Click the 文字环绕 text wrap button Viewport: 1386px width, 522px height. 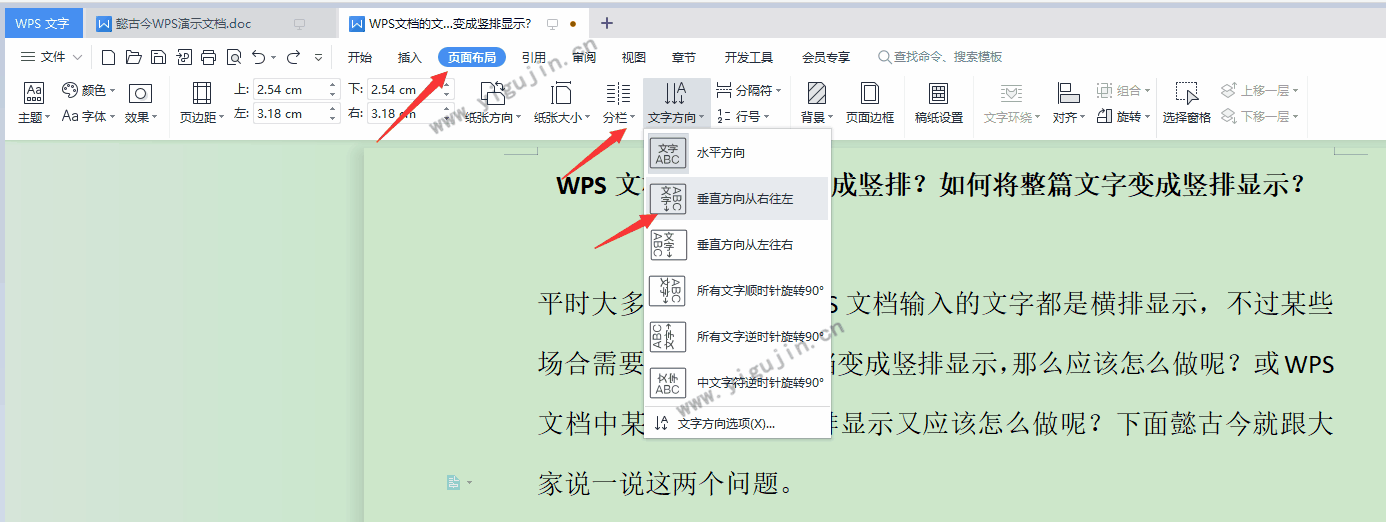point(1011,104)
